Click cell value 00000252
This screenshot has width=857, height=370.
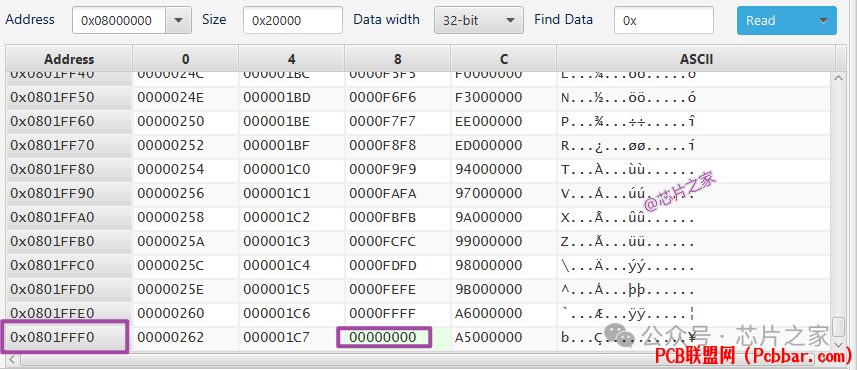tap(171, 145)
